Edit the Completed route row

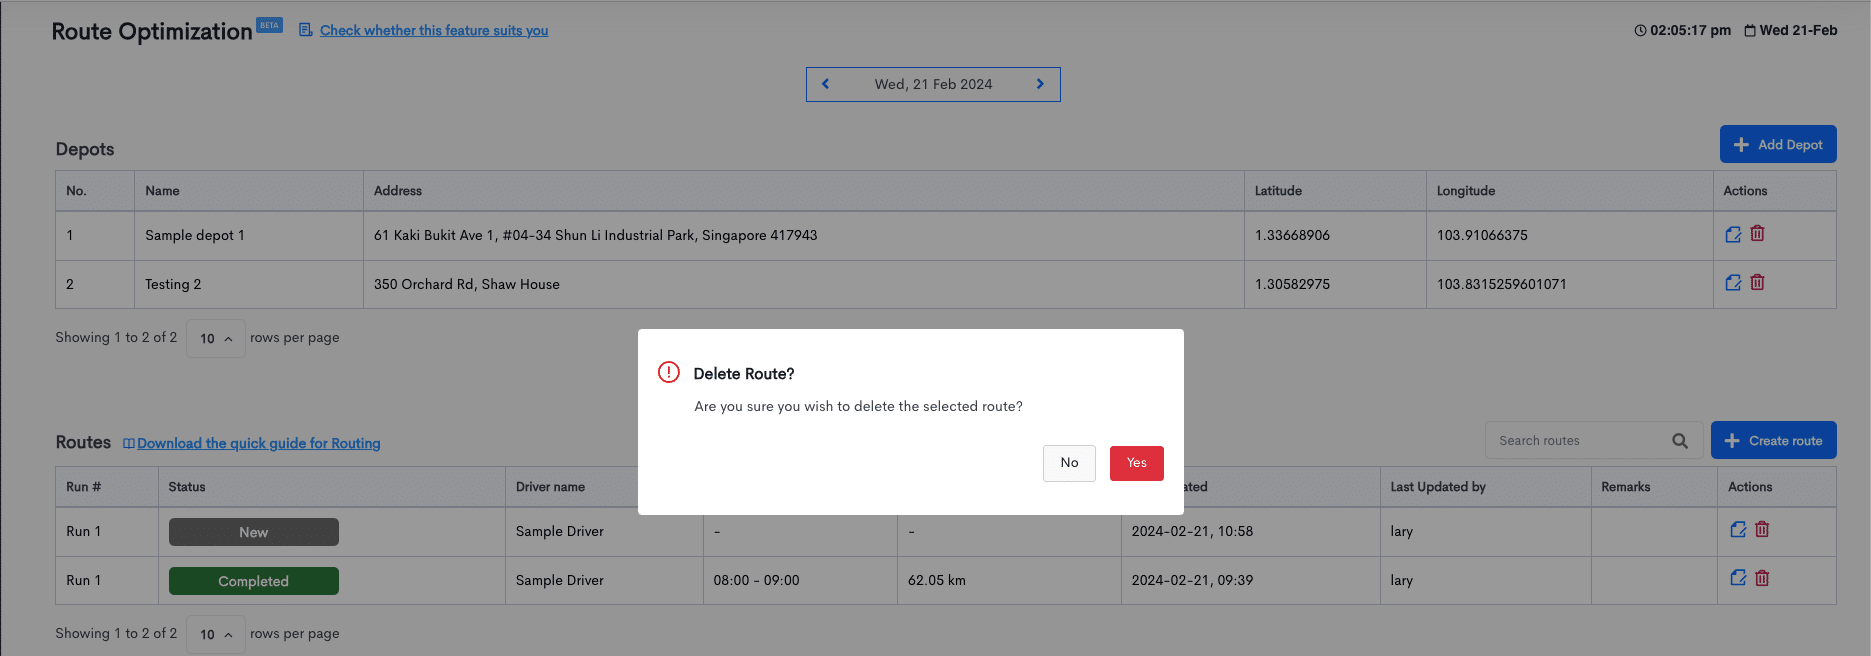1738,578
